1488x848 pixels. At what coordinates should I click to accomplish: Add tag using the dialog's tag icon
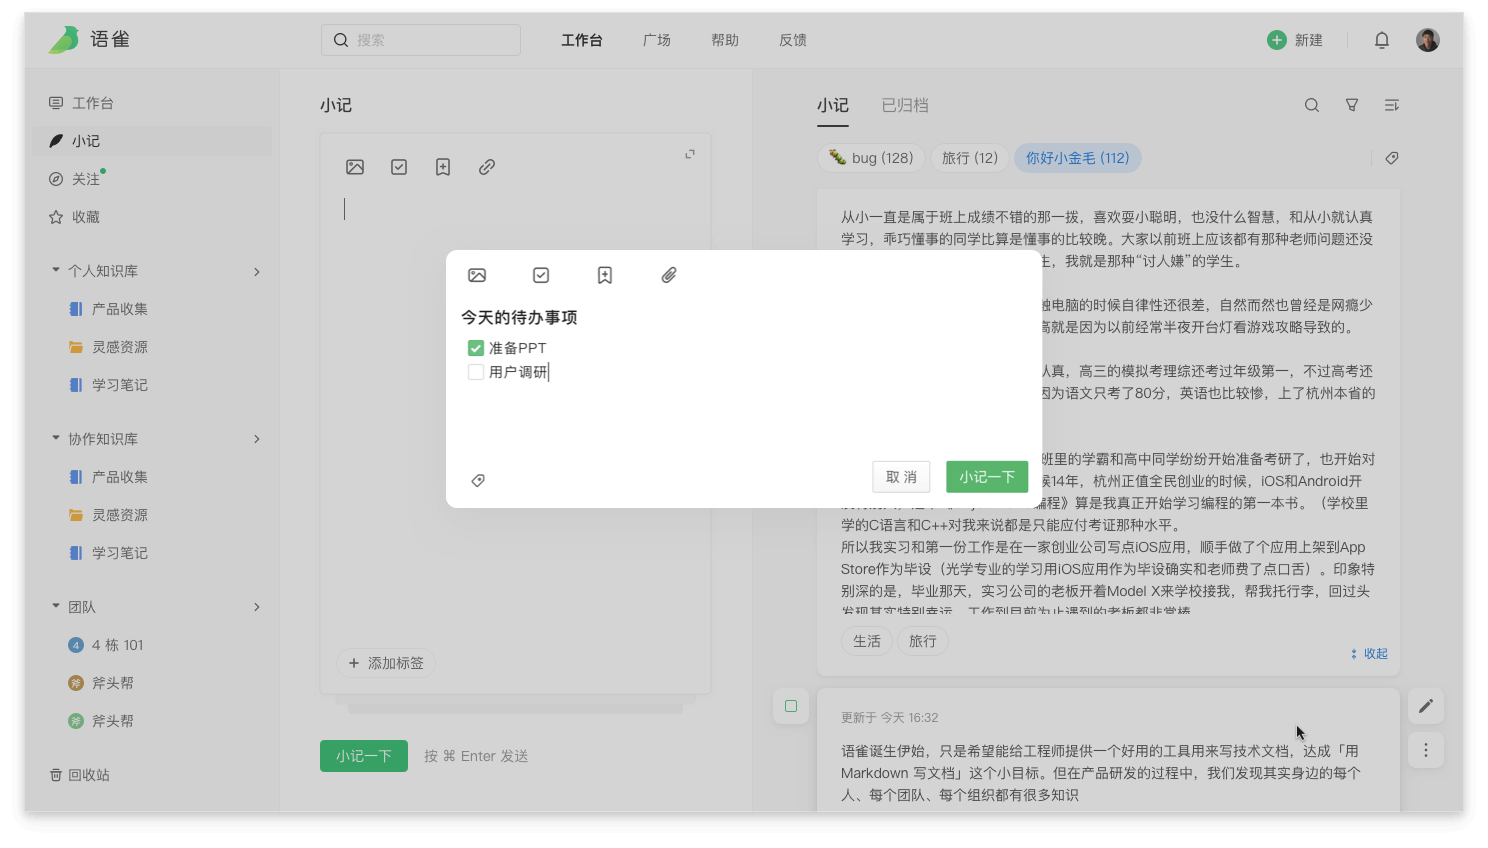pos(478,481)
